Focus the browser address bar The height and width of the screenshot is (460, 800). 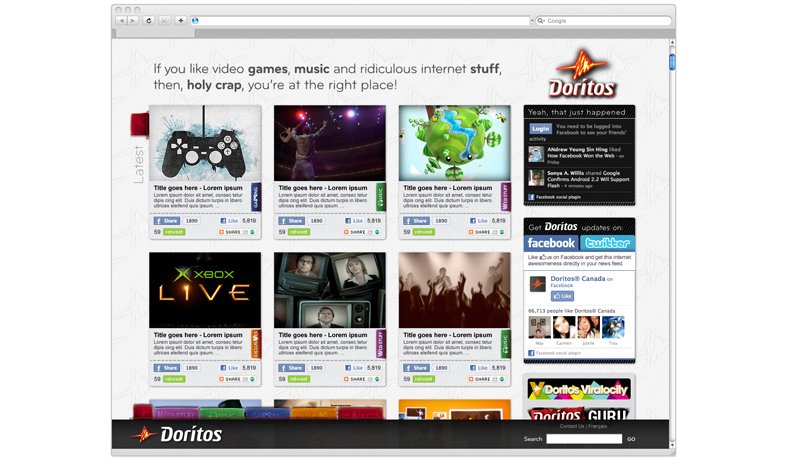click(360, 21)
